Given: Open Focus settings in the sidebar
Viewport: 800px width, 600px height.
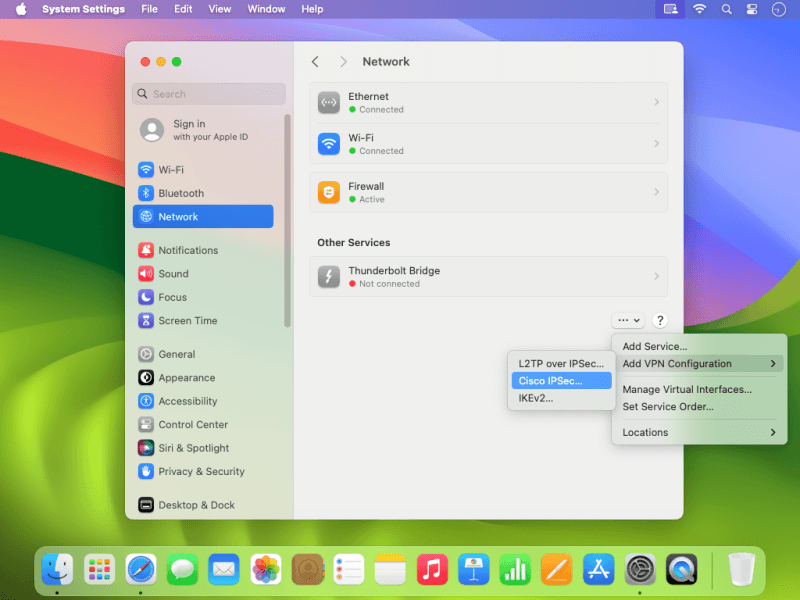Looking at the screenshot, I should click(x=172, y=297).
